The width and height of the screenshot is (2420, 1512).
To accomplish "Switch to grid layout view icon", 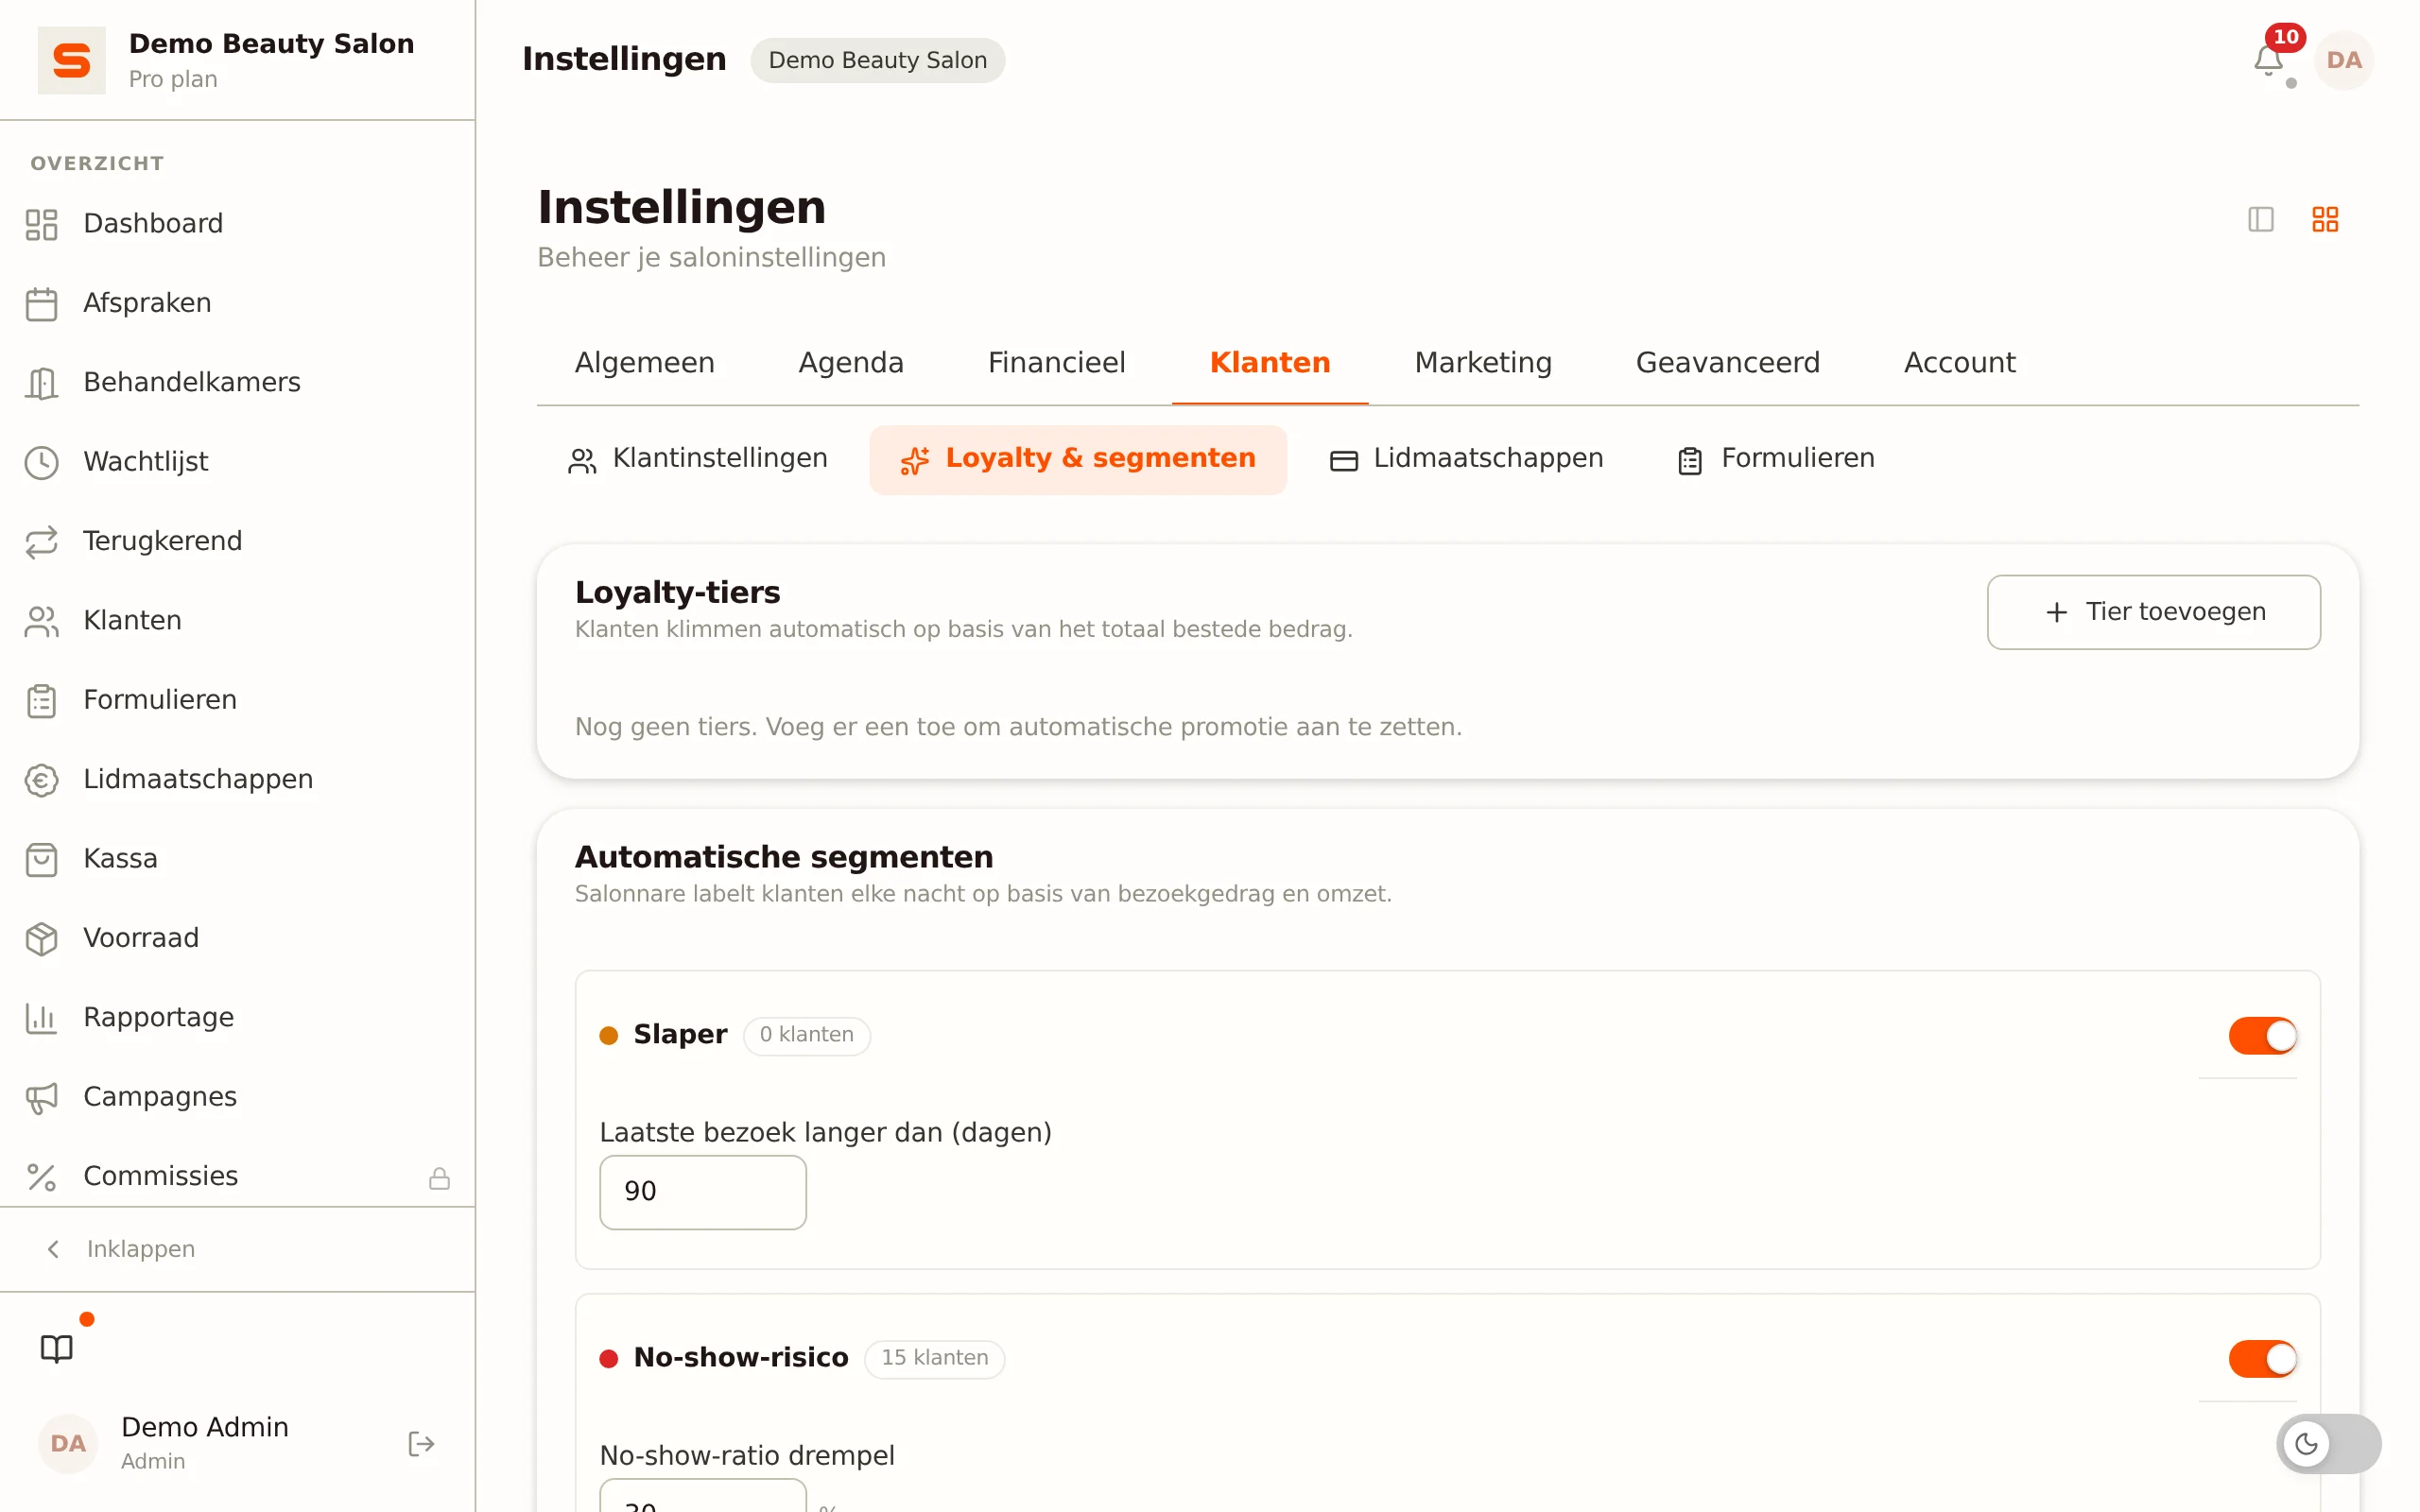I will click(2325, 219).
